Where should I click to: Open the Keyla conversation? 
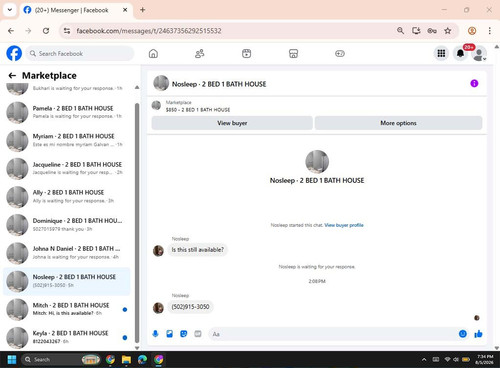pos(67,337)
